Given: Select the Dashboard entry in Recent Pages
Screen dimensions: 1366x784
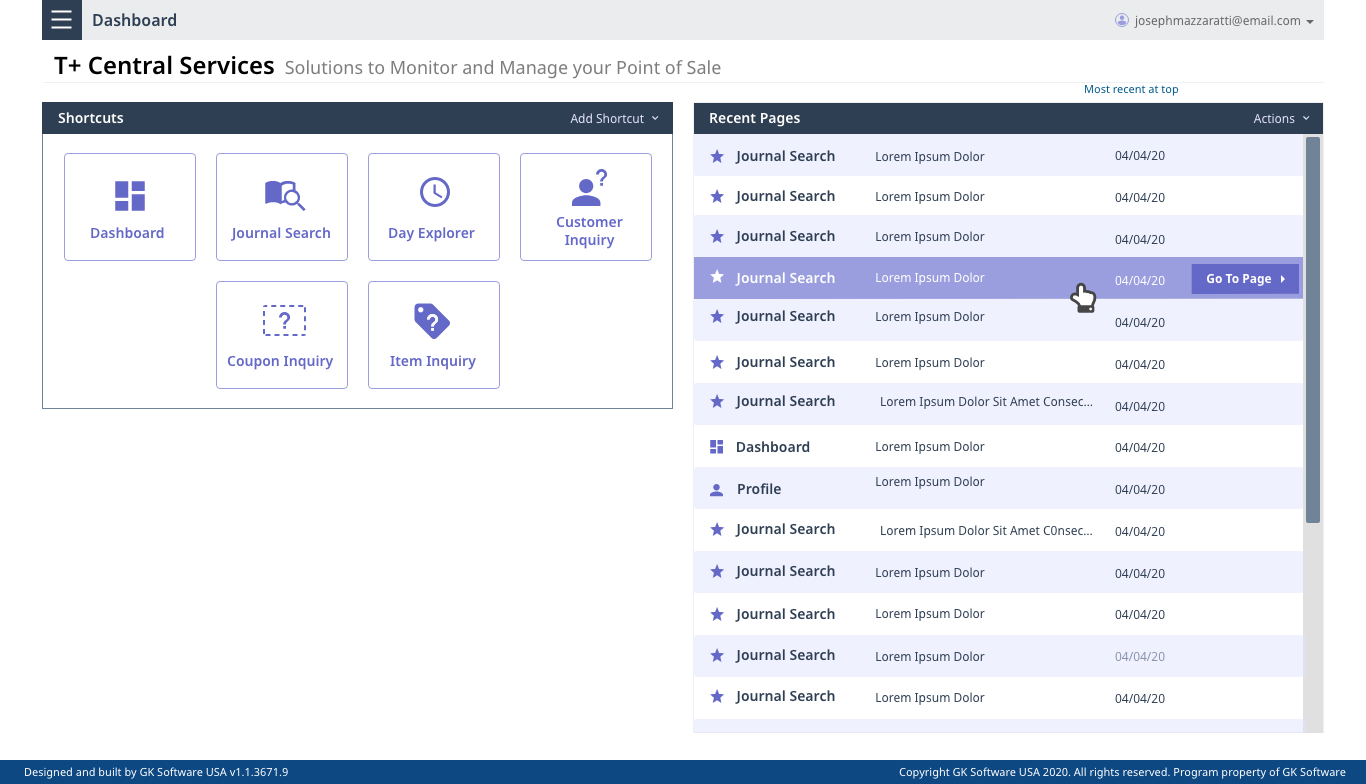Looking at the screenshot, I should click(772, 447).
